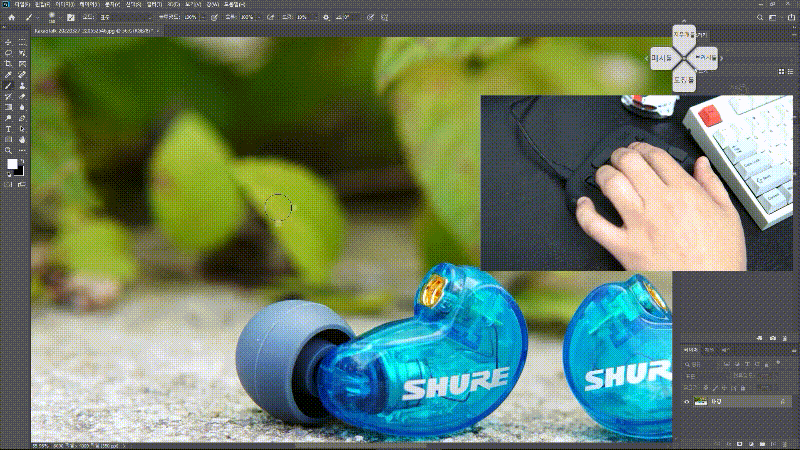800x450 pixels.
Task: Select the Object Selection tool
Action: tap(22, 53)
